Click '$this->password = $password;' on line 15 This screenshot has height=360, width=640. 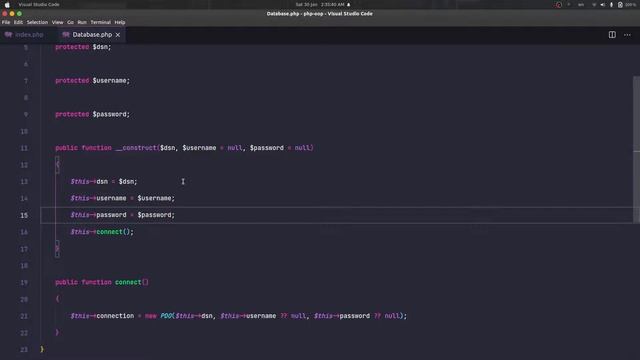[x=122, y=215]
